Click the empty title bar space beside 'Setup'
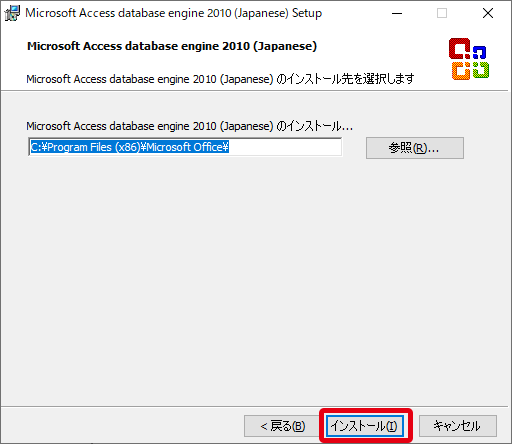 (x=352, y=13)
